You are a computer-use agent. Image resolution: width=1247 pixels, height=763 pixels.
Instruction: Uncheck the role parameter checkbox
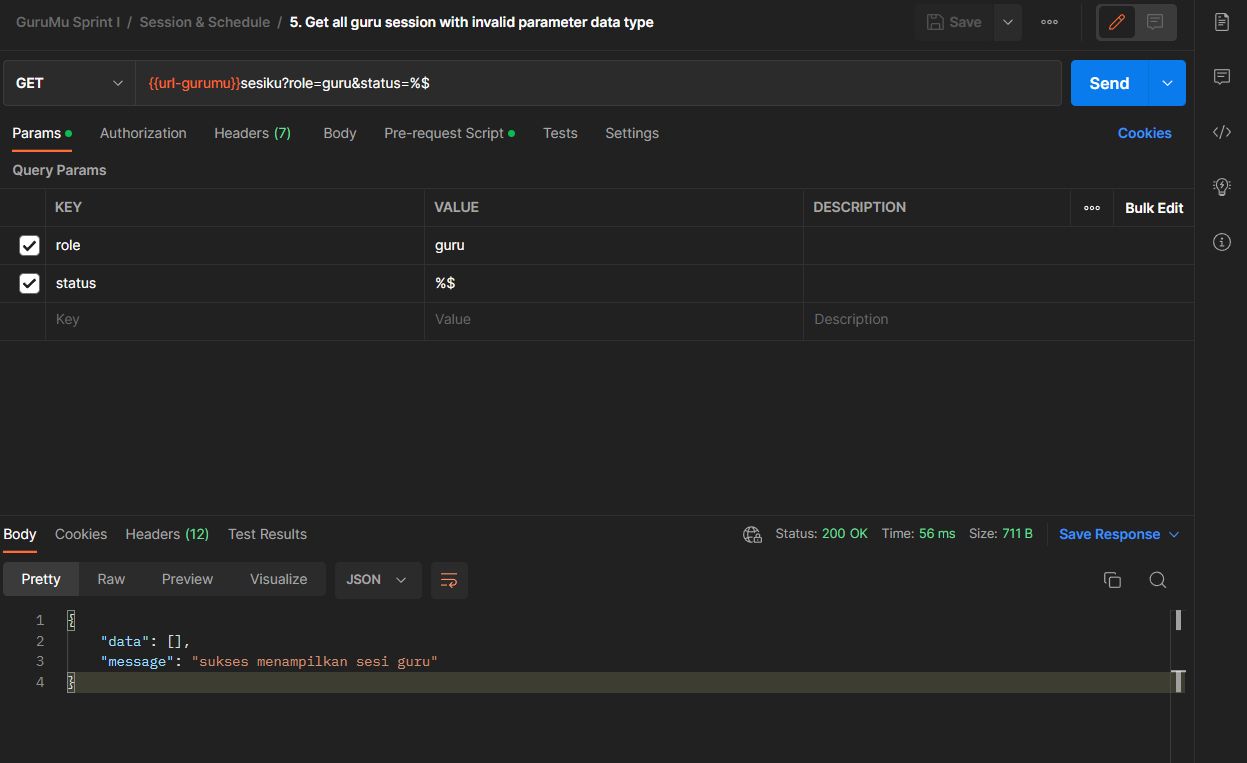click(x=29, y=245)
